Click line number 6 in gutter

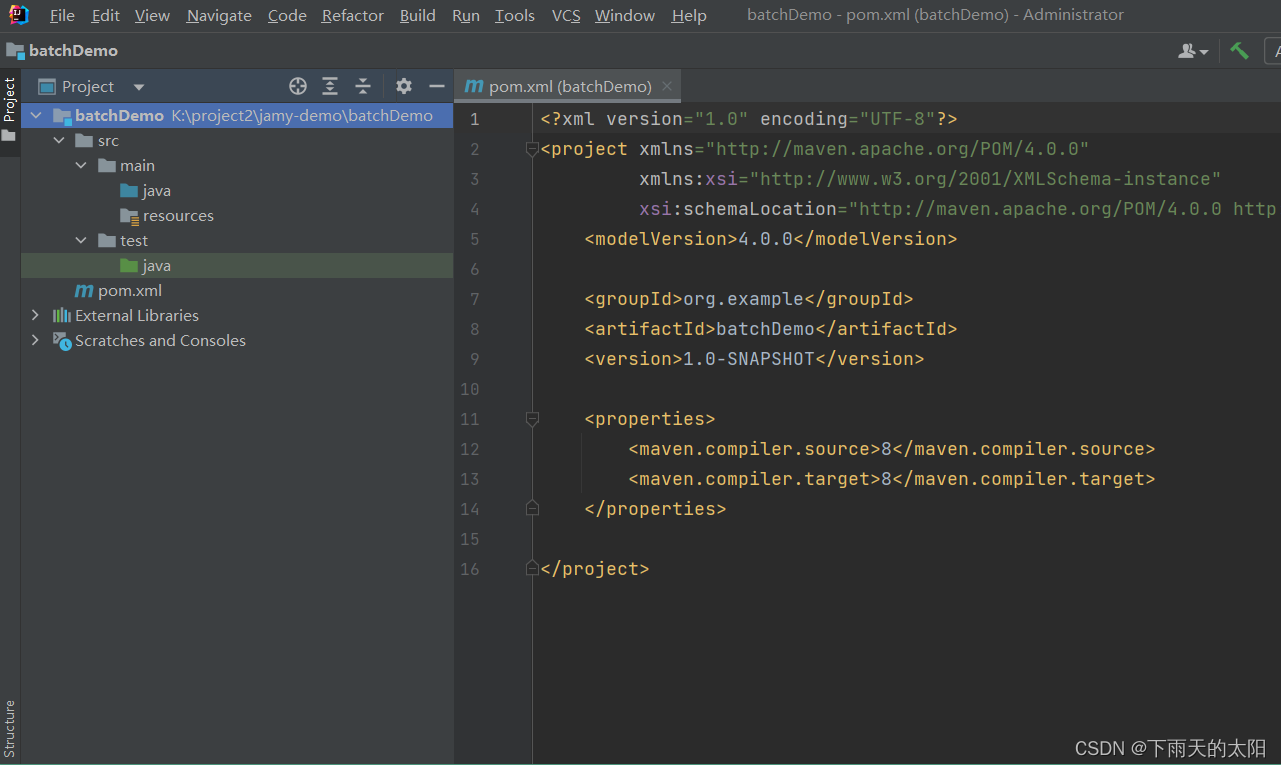[474, 269]
